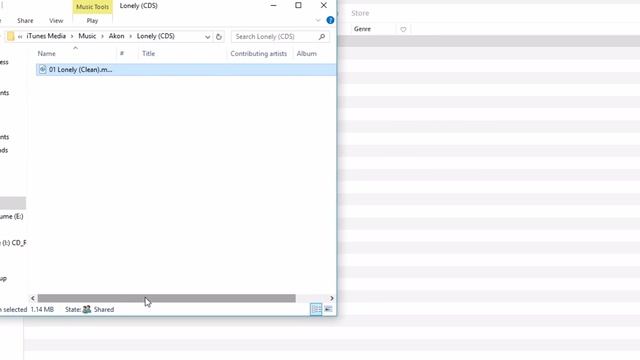Screen dimensions: 640x360
Task: Maximize the Lonely (CDS) Explorer window
Action: click(x=298, y=5)
